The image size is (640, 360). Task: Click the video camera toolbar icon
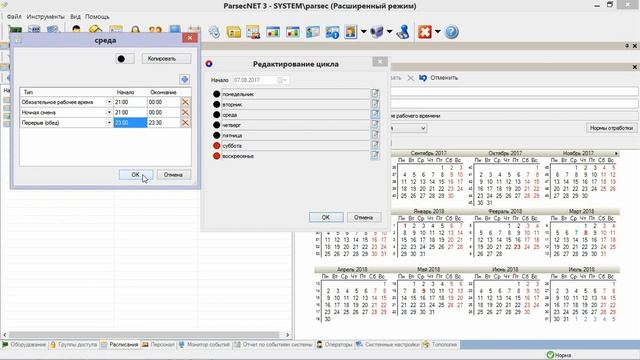pos(377,32)
